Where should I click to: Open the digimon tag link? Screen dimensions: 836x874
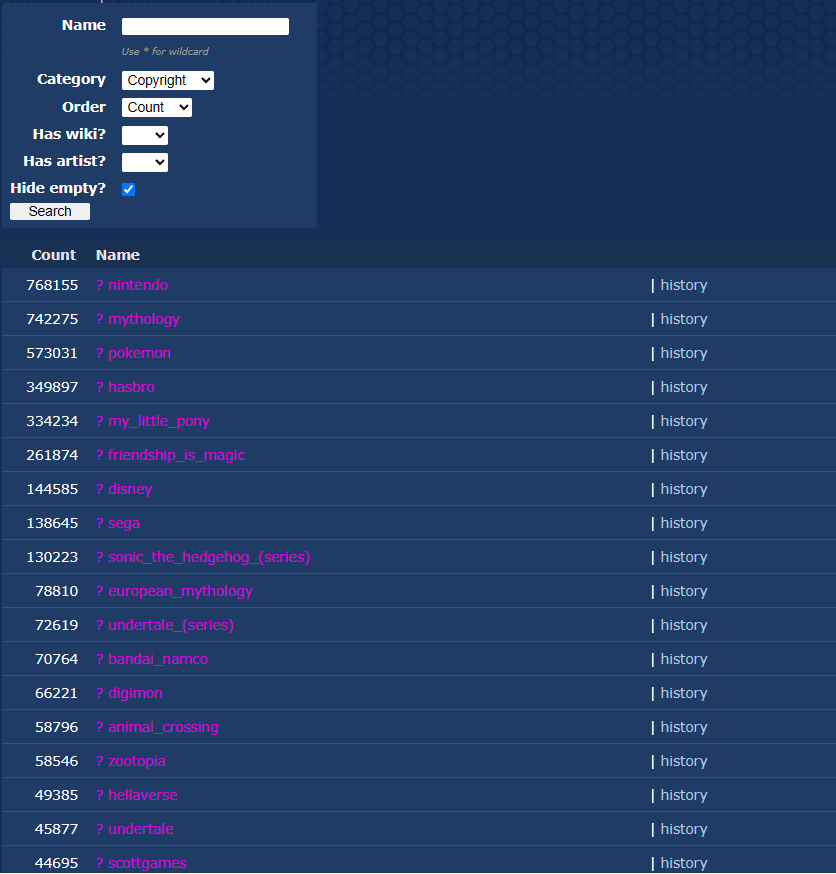[x=135, y=693]
